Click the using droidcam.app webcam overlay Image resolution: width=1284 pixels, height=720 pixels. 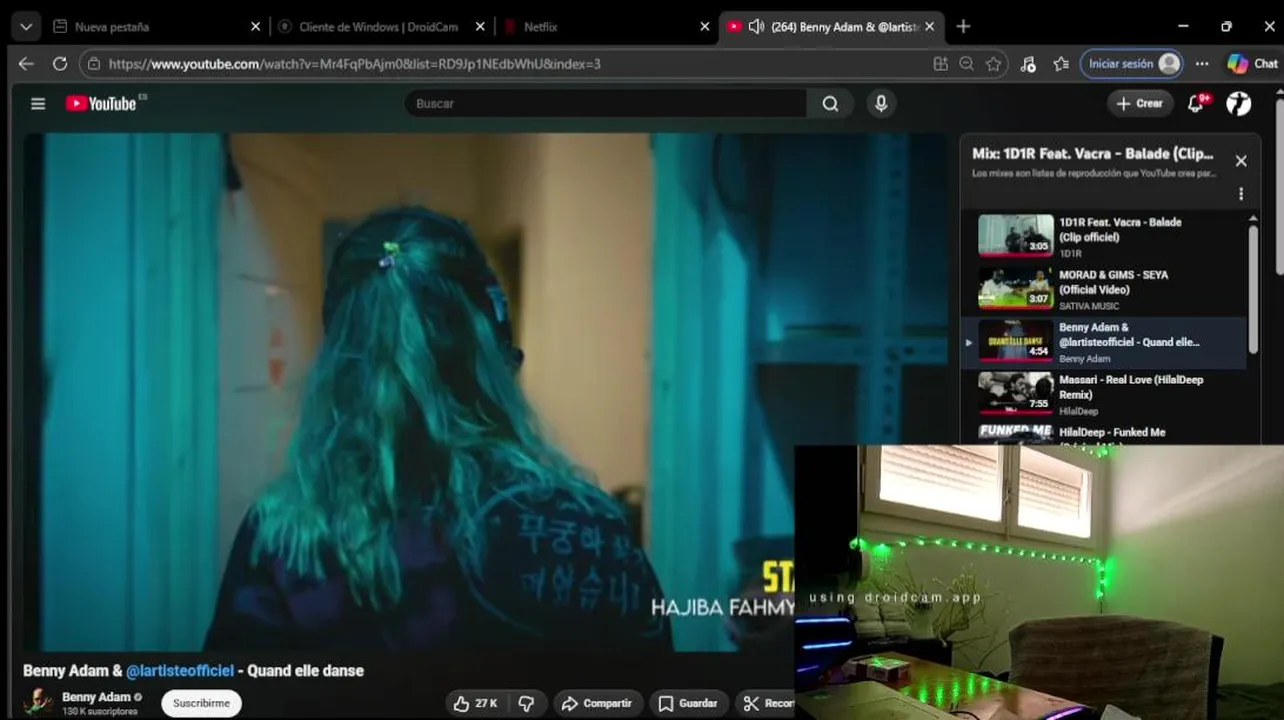(1039, 582)
